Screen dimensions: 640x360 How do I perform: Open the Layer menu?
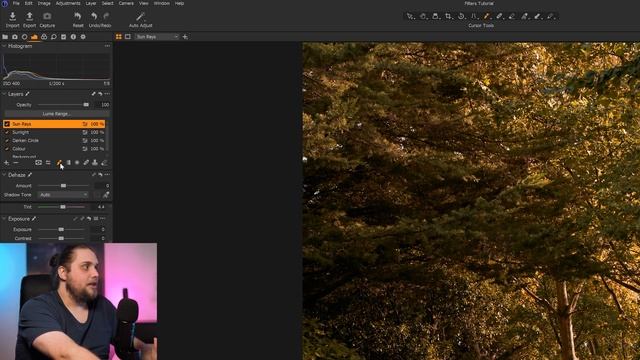91,3
